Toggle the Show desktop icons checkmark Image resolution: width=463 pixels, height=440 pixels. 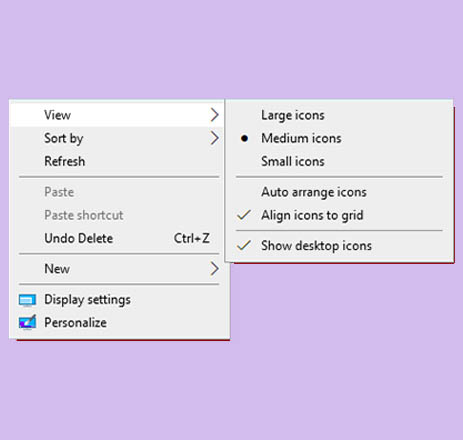[x=244, y=245]
